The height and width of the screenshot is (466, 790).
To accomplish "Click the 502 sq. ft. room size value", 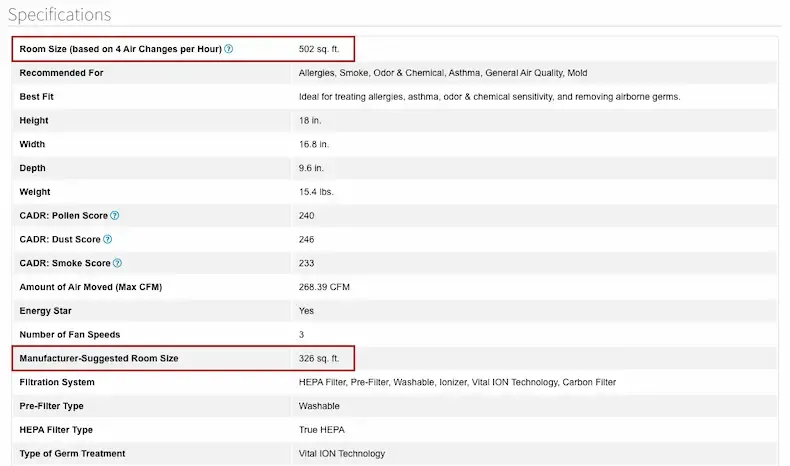I will pos(319,49).
